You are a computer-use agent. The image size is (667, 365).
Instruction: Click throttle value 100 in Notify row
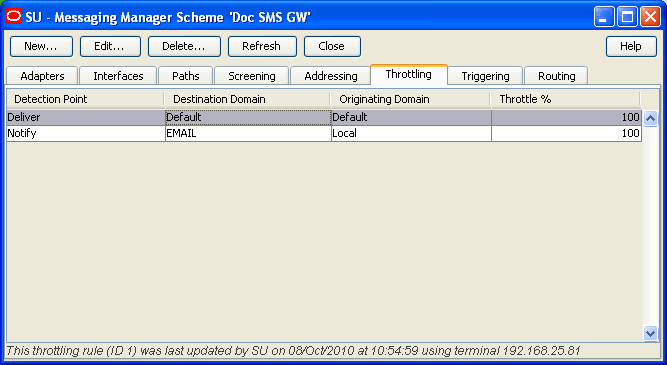[x=566, y=133]
